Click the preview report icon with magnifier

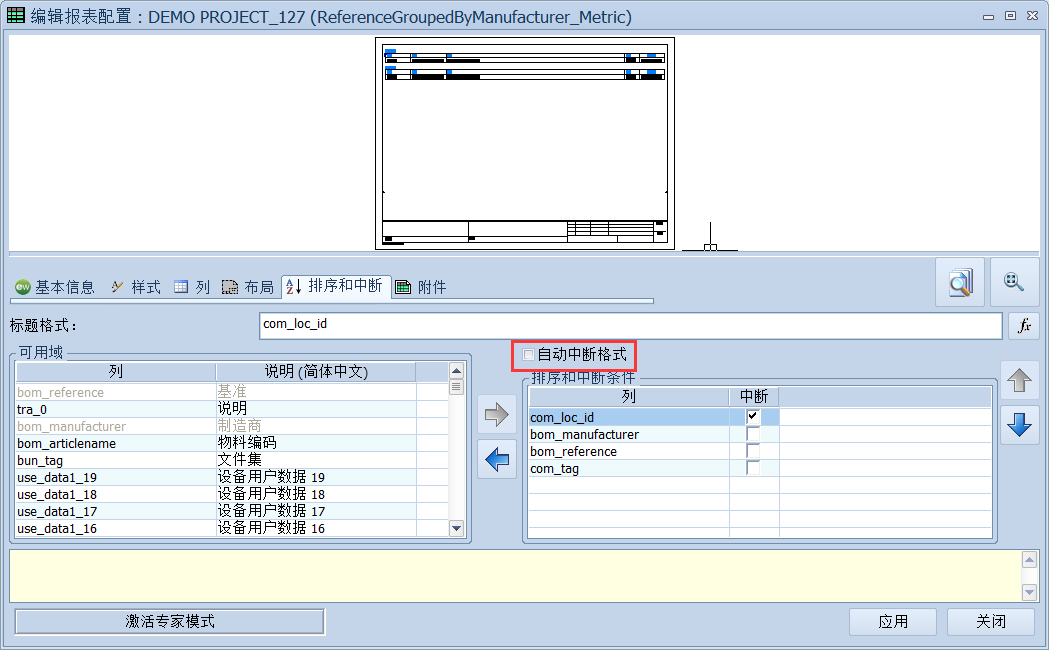[x=960, y=282]
